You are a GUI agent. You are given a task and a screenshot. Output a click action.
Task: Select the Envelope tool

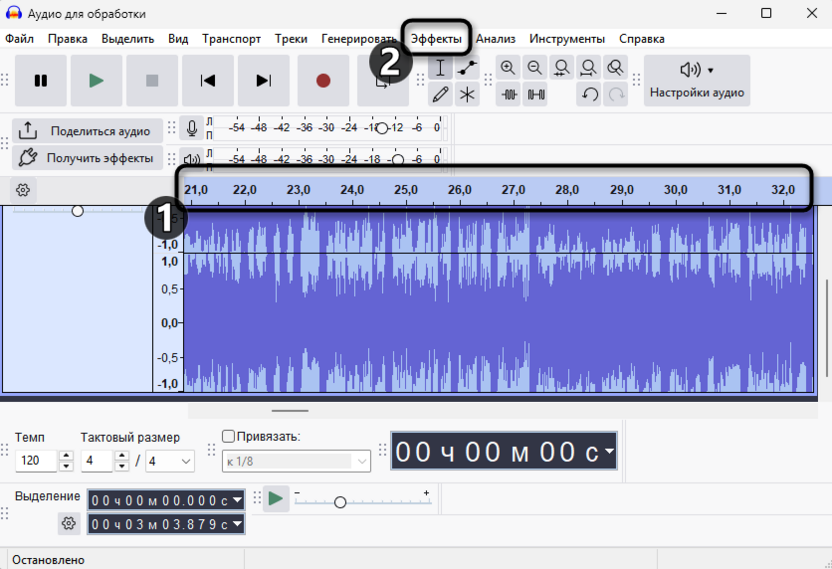tap(468, 68)
